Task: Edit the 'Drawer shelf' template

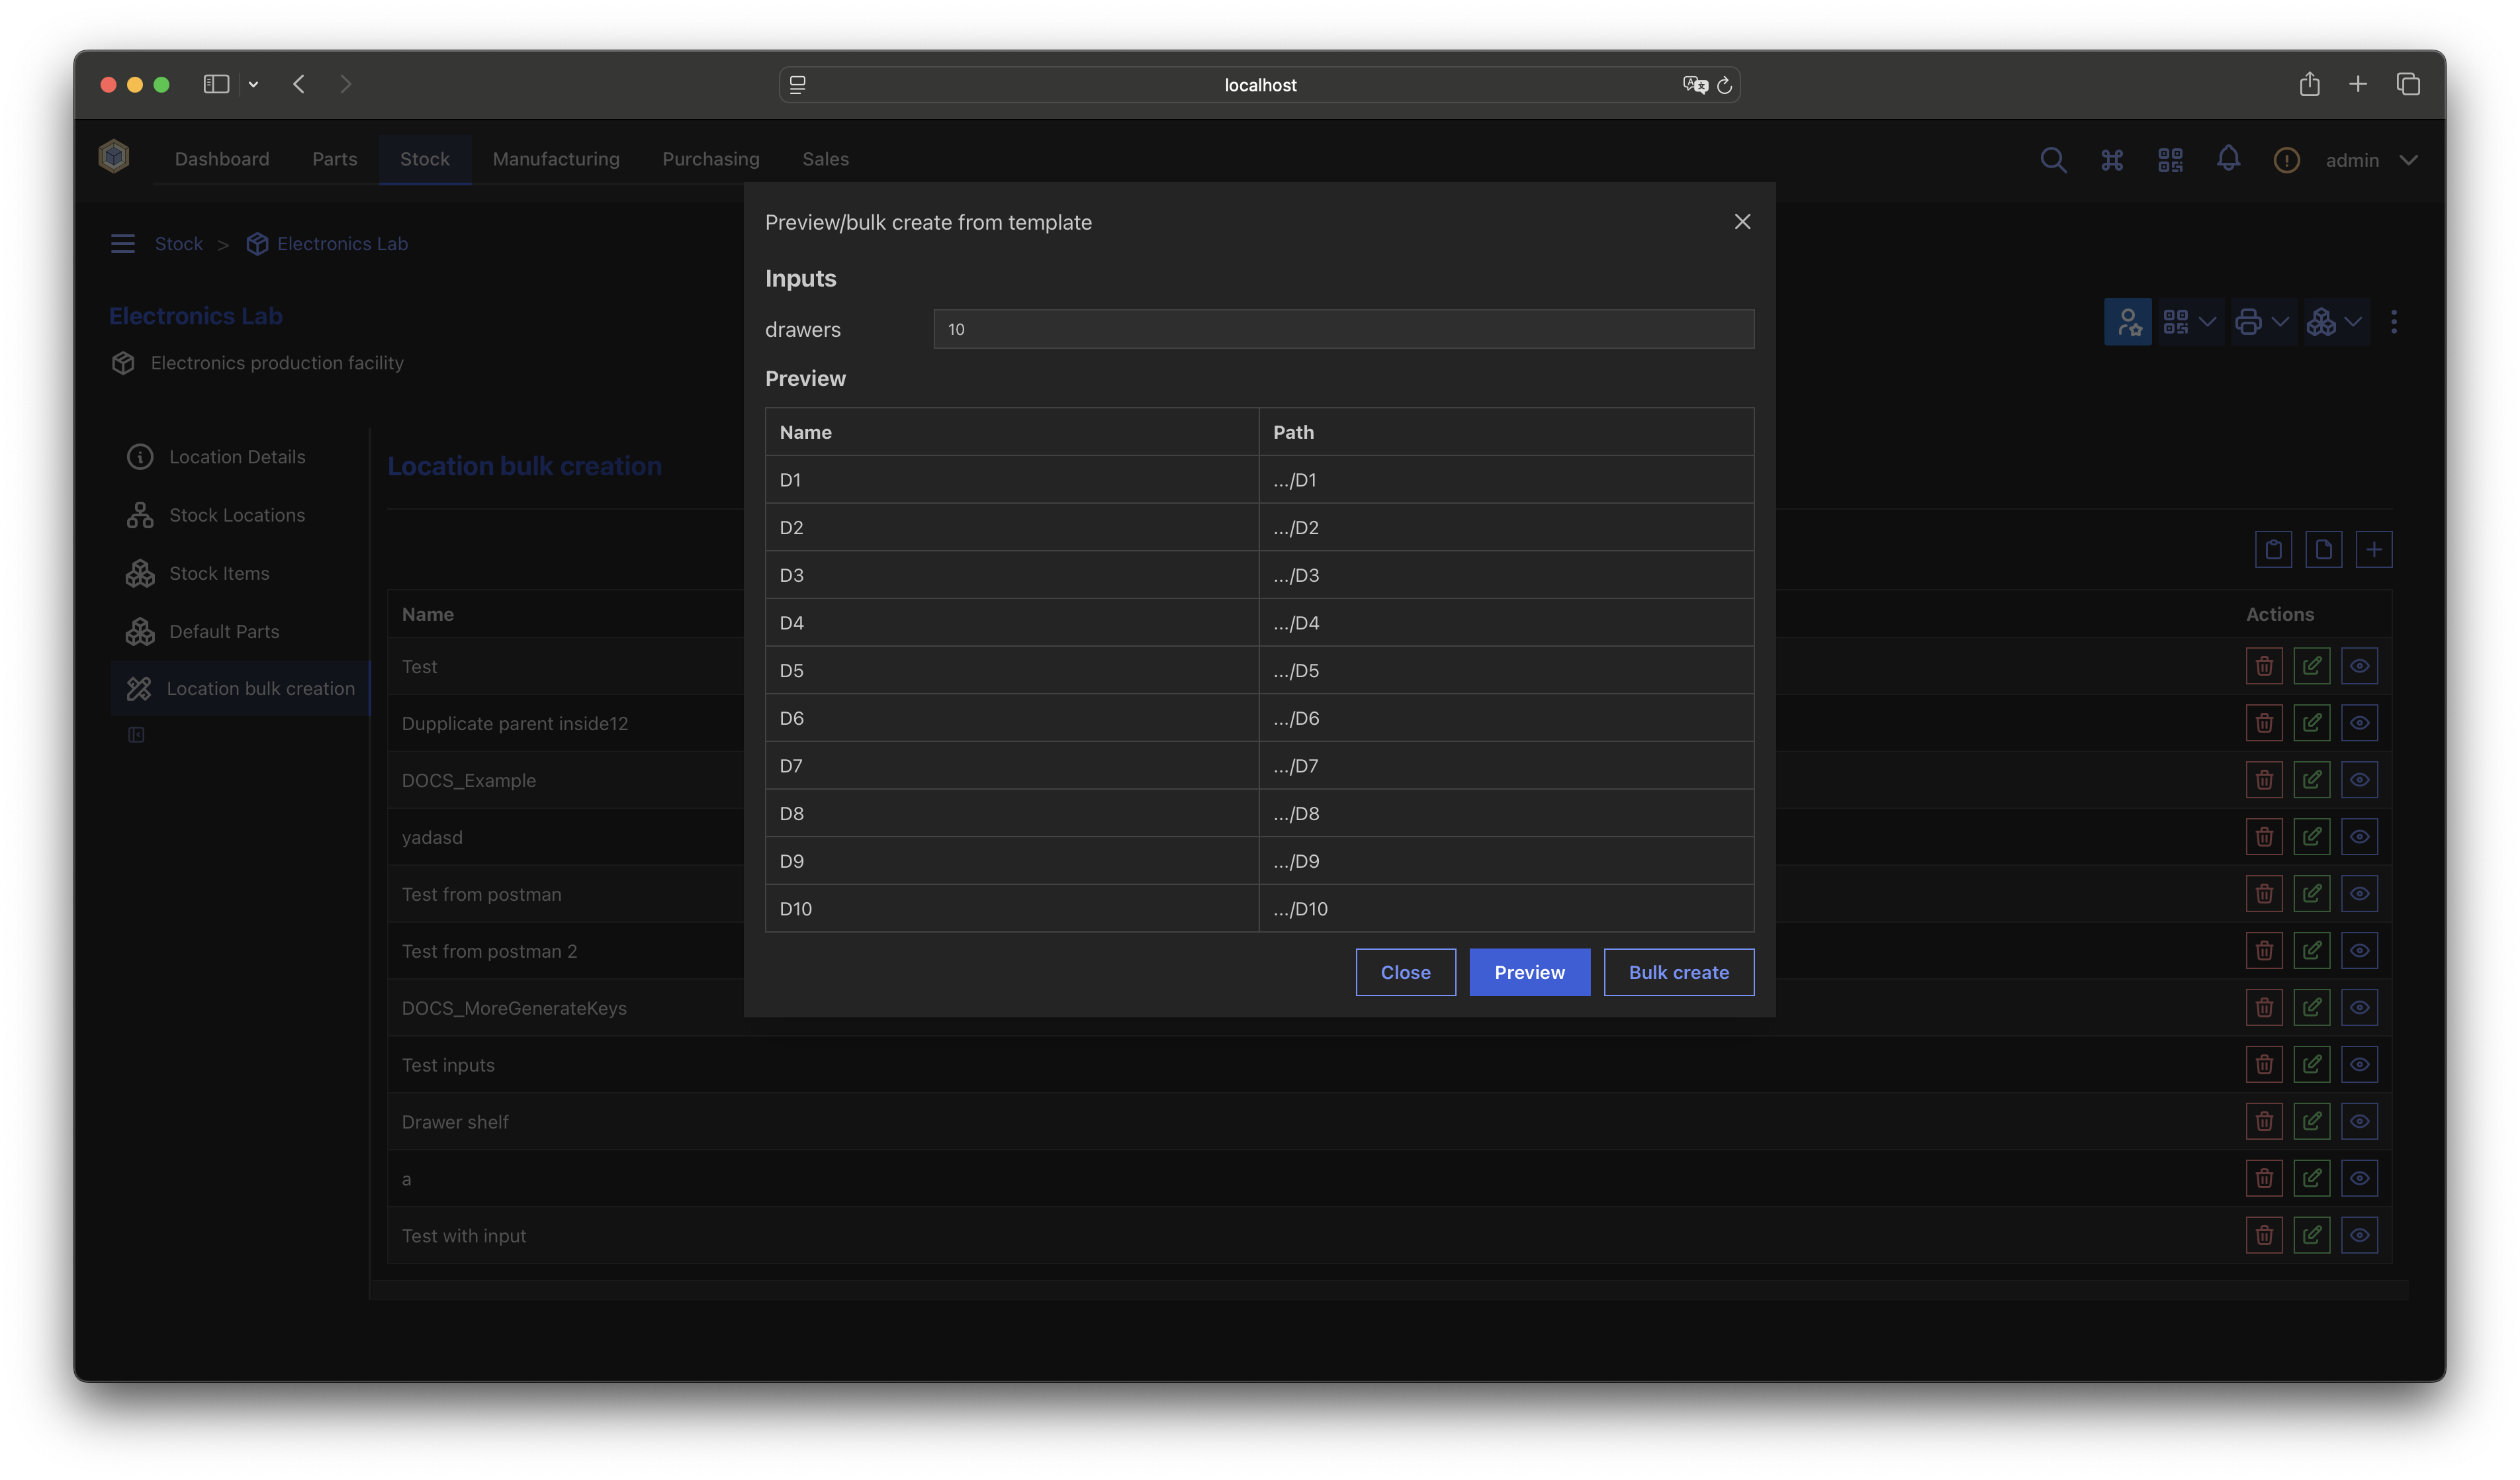Action: 2311,1122
